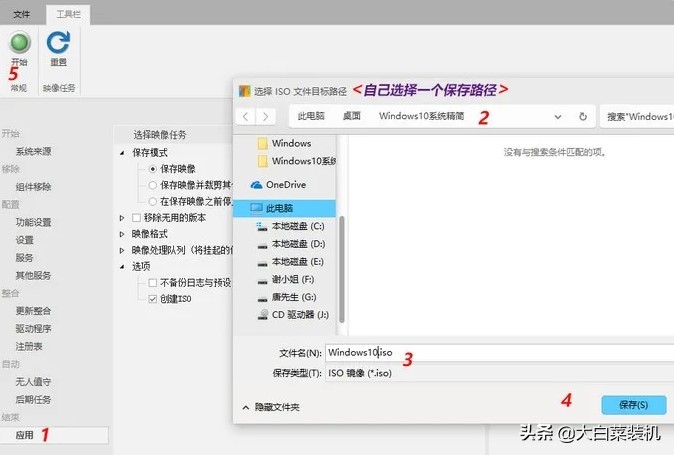This screenshot has width=674, height=455.
Task: Collapse the 选项 section
Action: coord(122,266)
